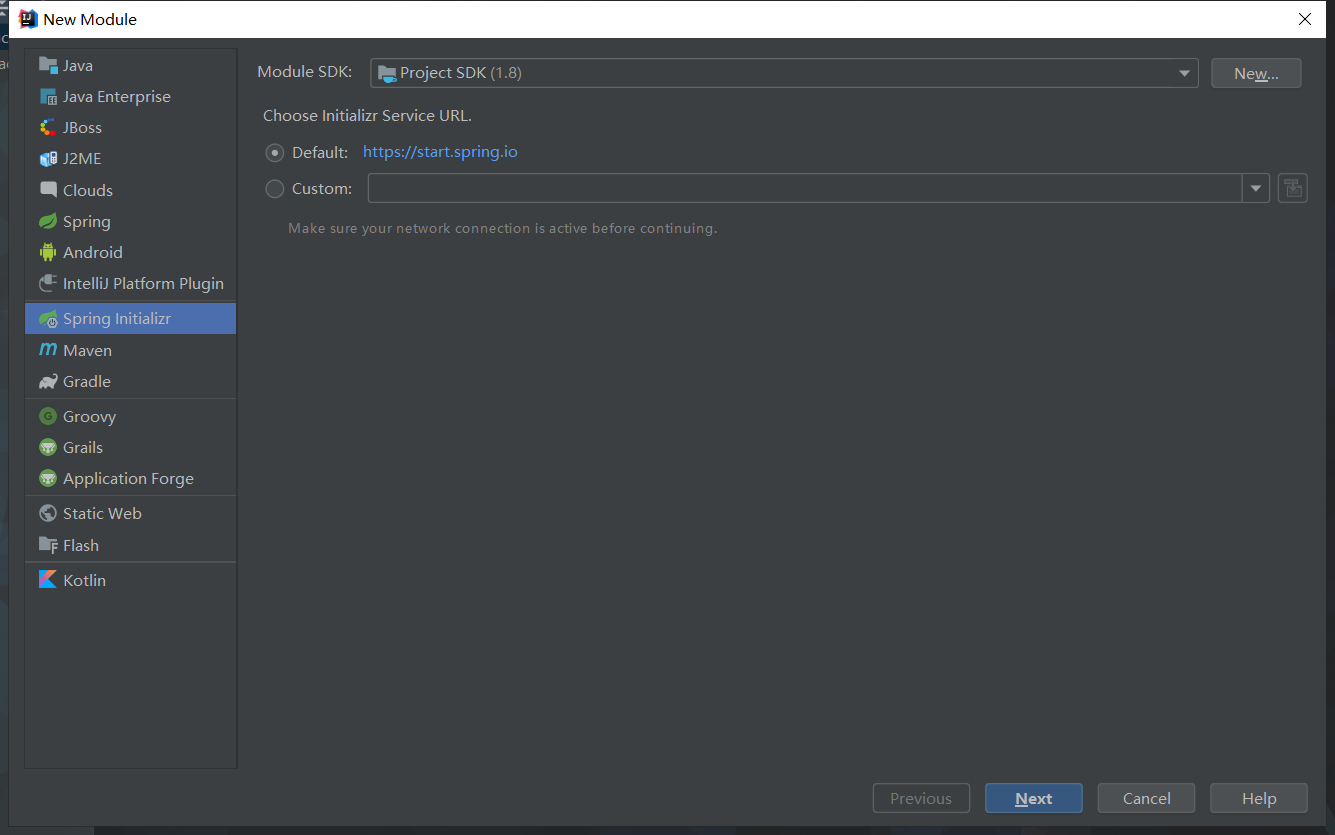Click the icon button beside Custom URL field
This screenshot has width=1335, height=835.
[1293, 188]
